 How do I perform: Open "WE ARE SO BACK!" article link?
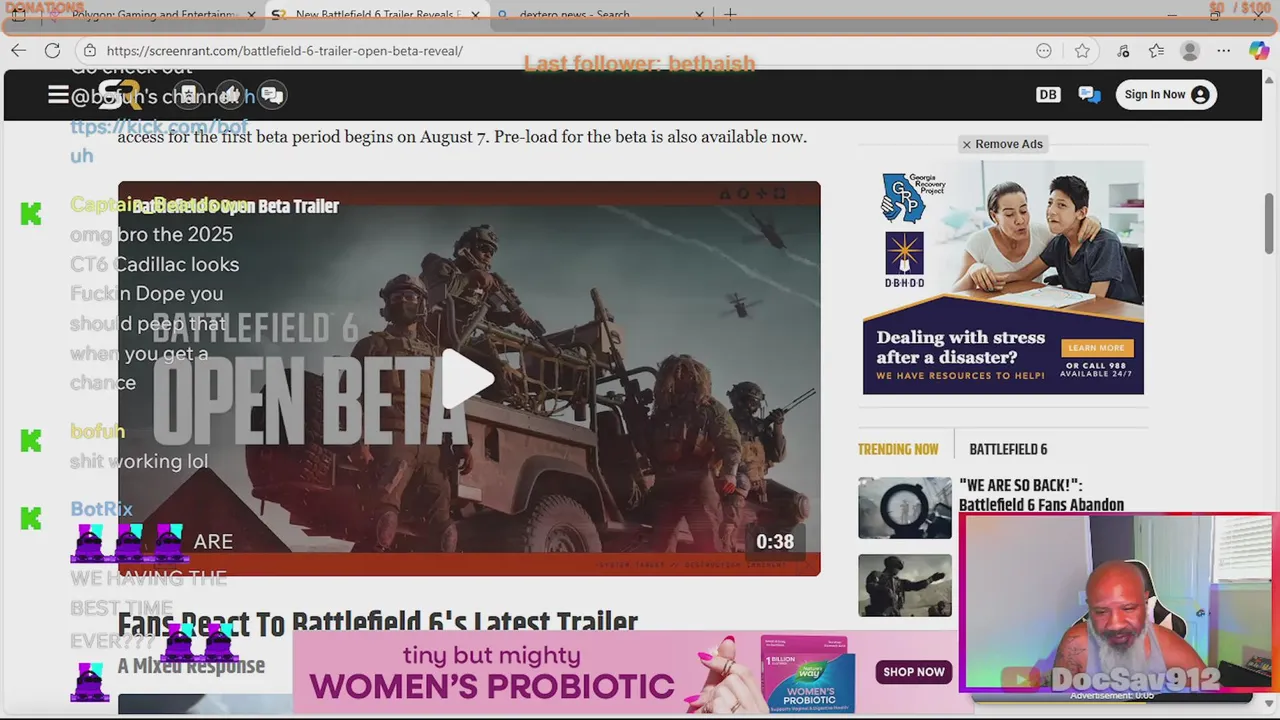click(1041, 495)
